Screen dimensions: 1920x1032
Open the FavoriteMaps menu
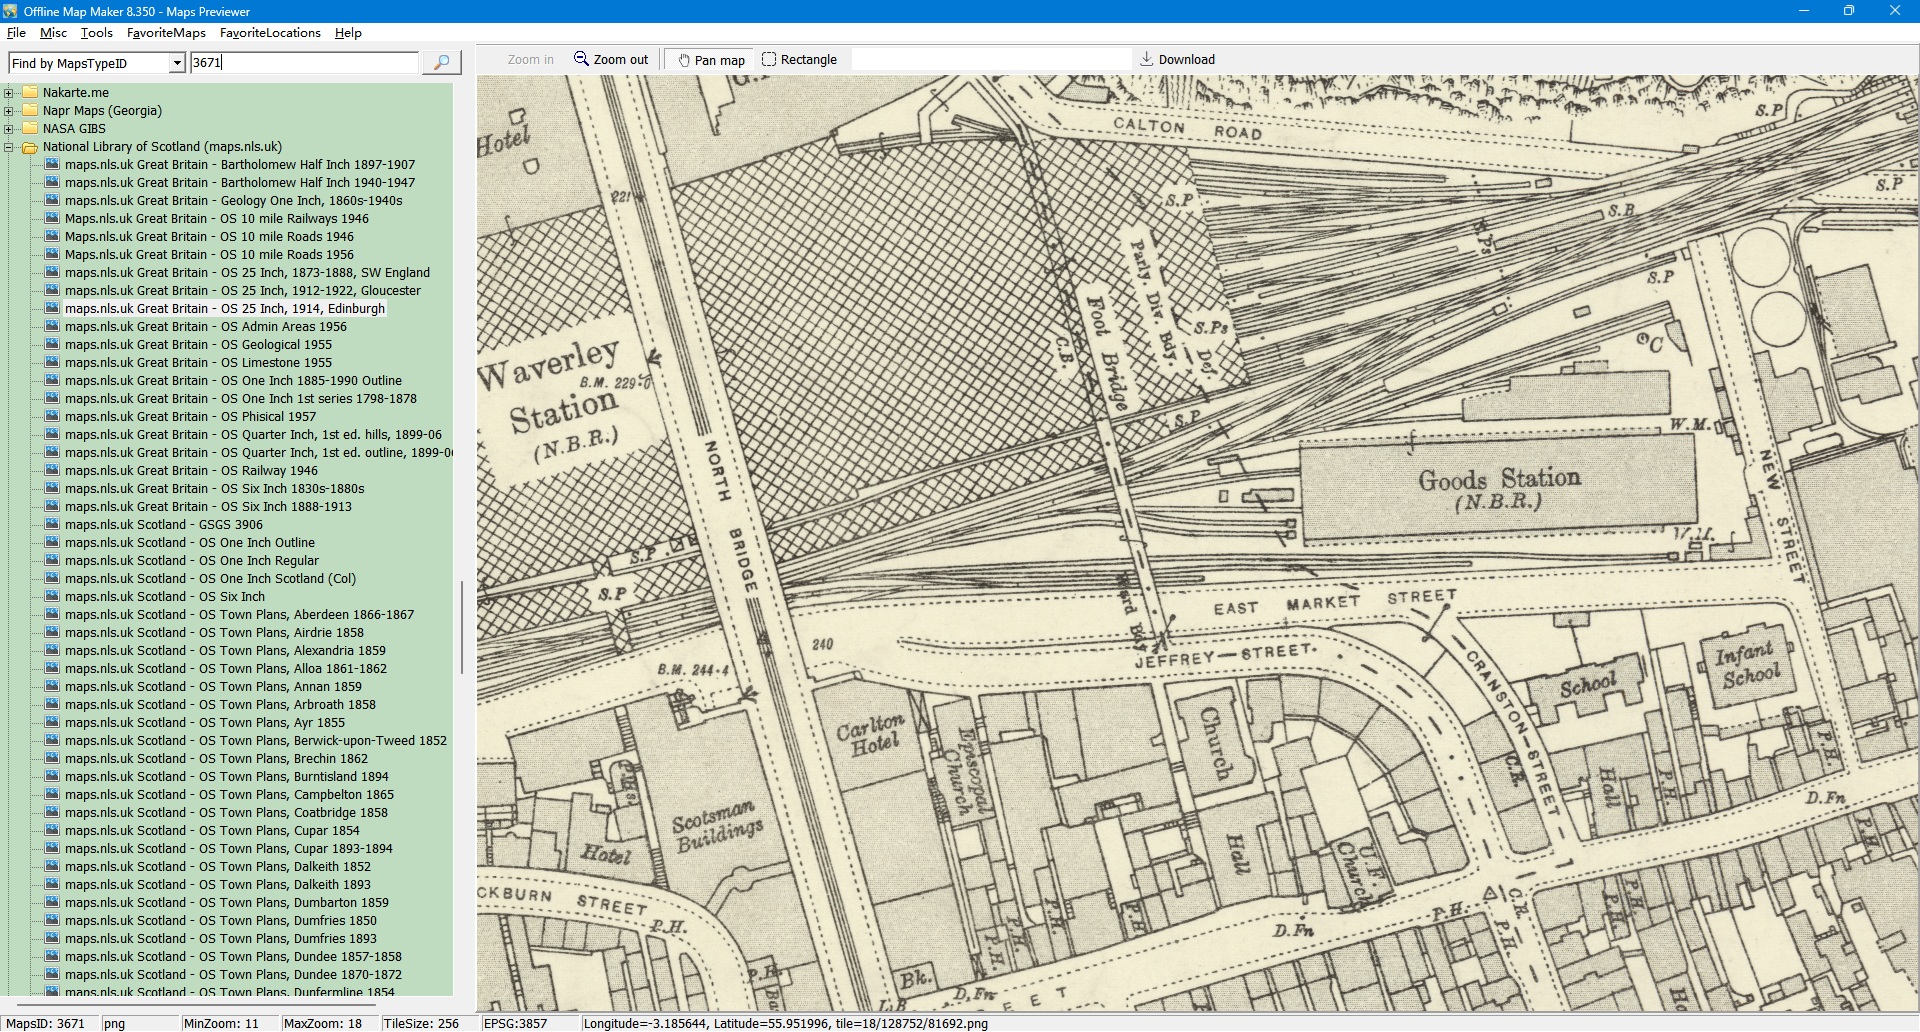[x=166, y=33]
